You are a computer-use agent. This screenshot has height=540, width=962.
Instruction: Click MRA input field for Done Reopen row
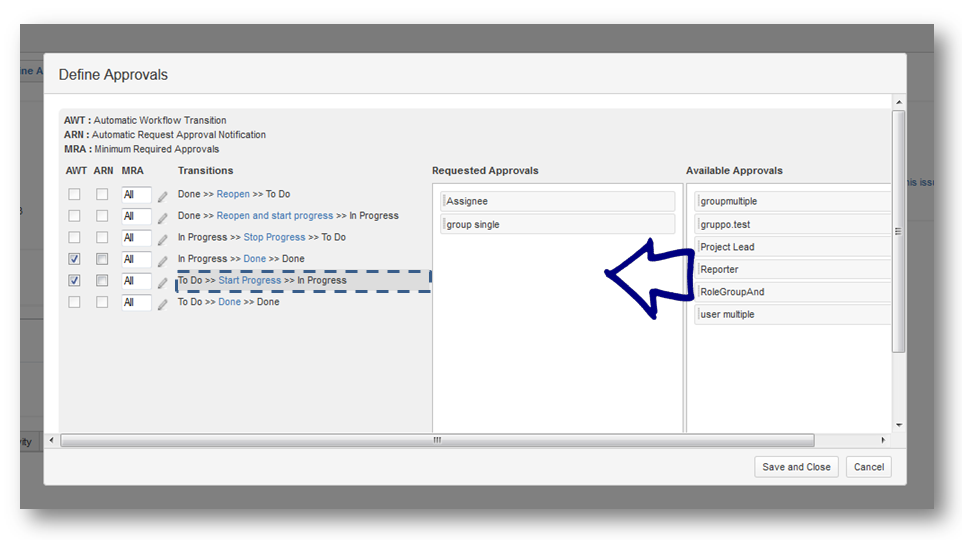136,195
